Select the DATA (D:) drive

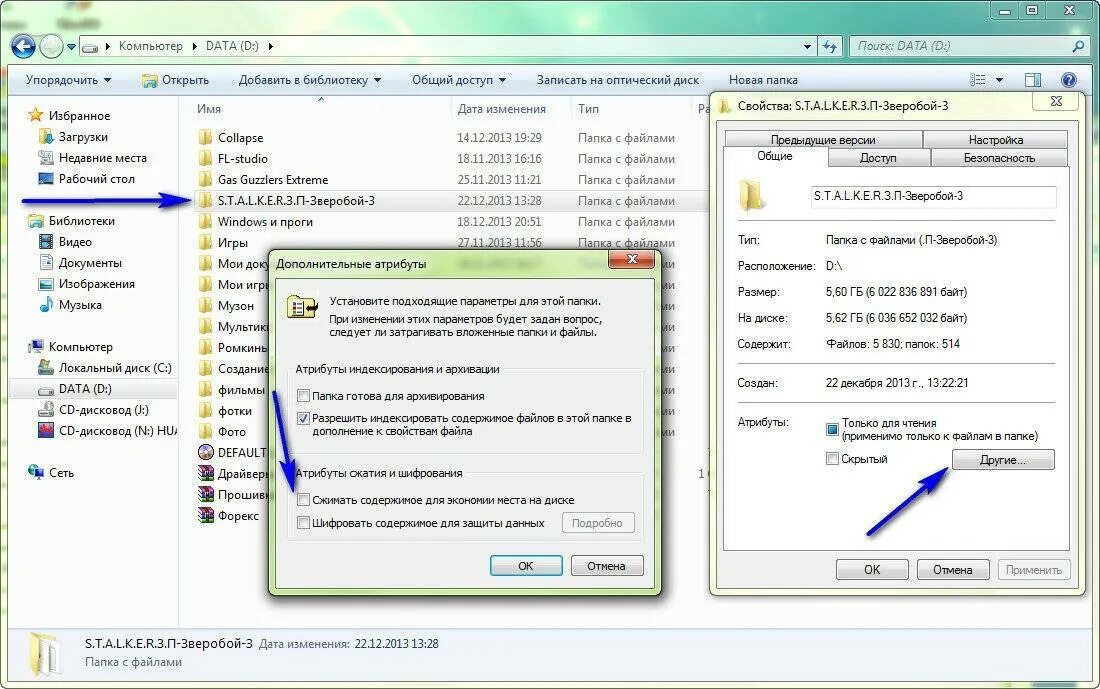click(85, 389)
